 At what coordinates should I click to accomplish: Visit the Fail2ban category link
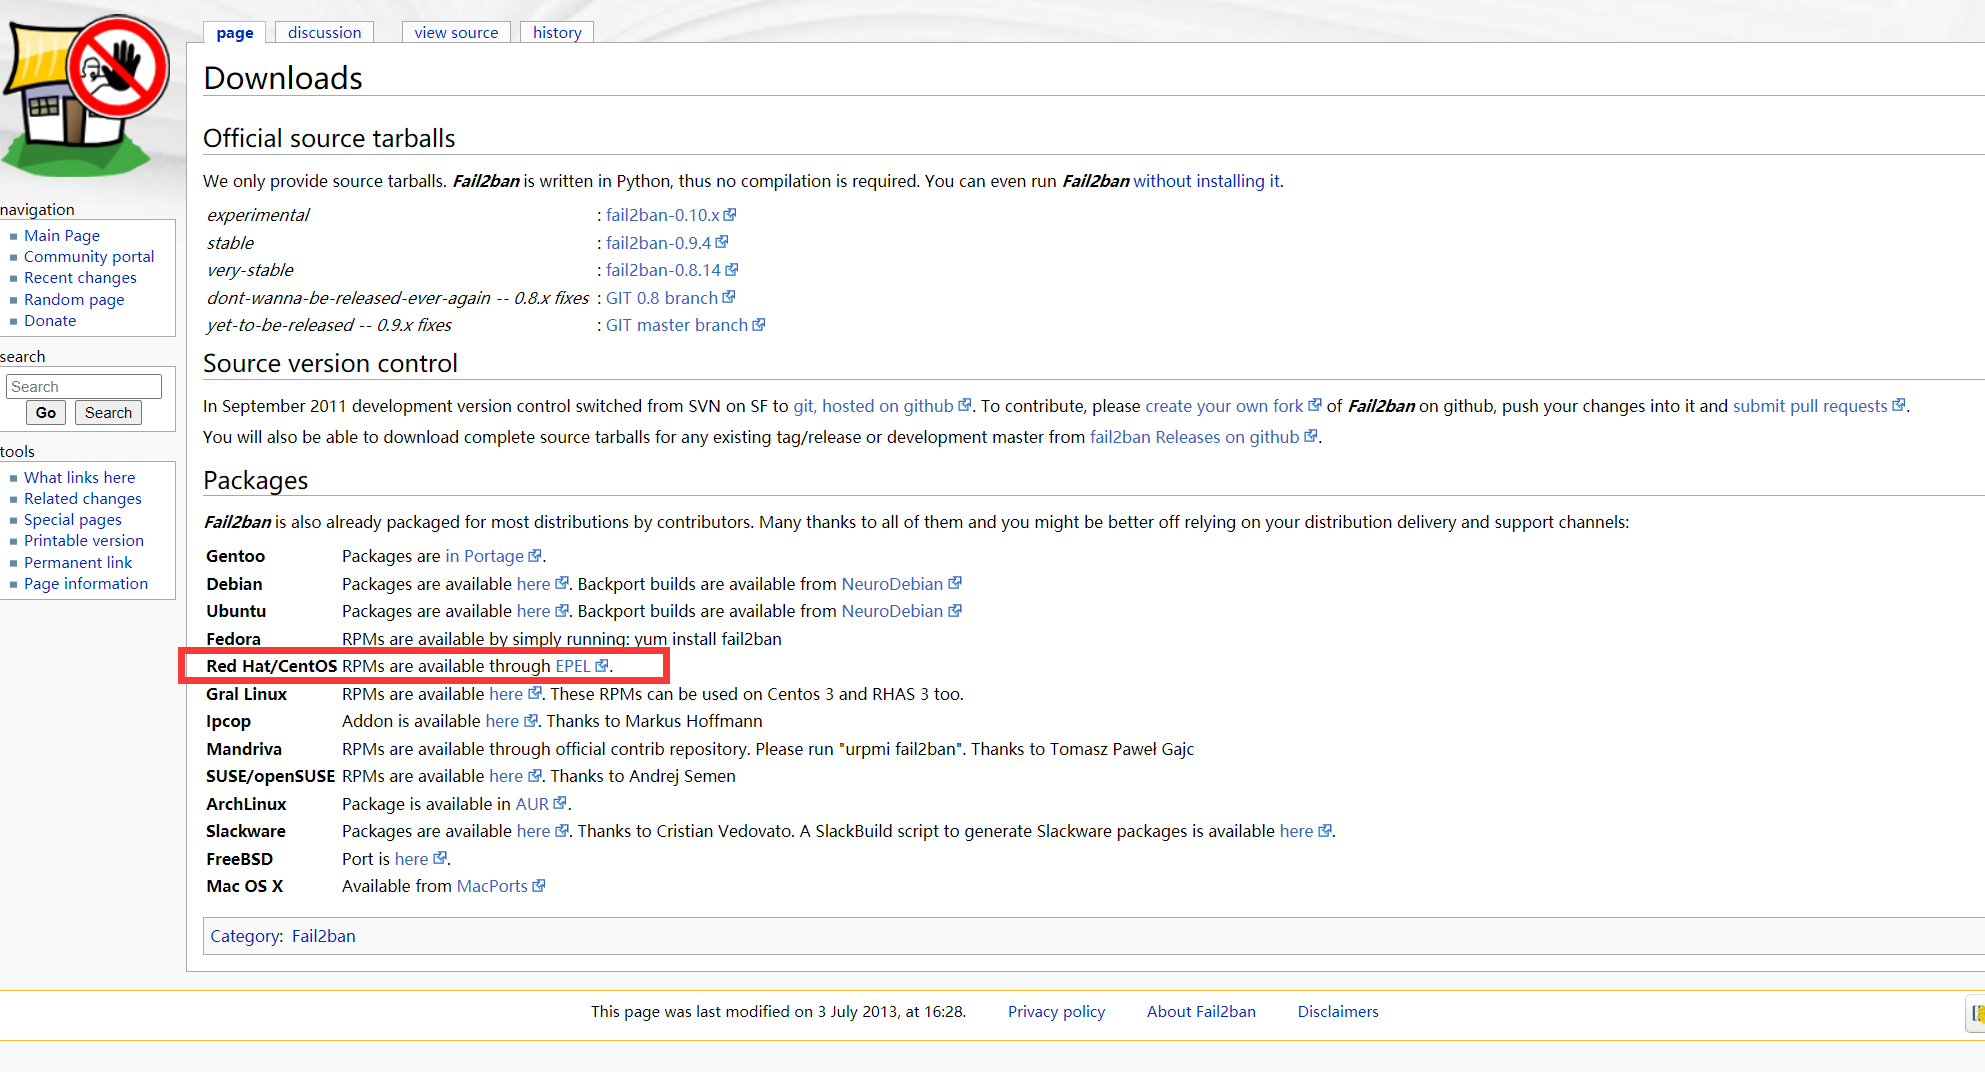pyautogui.click(x=323, y=936)
